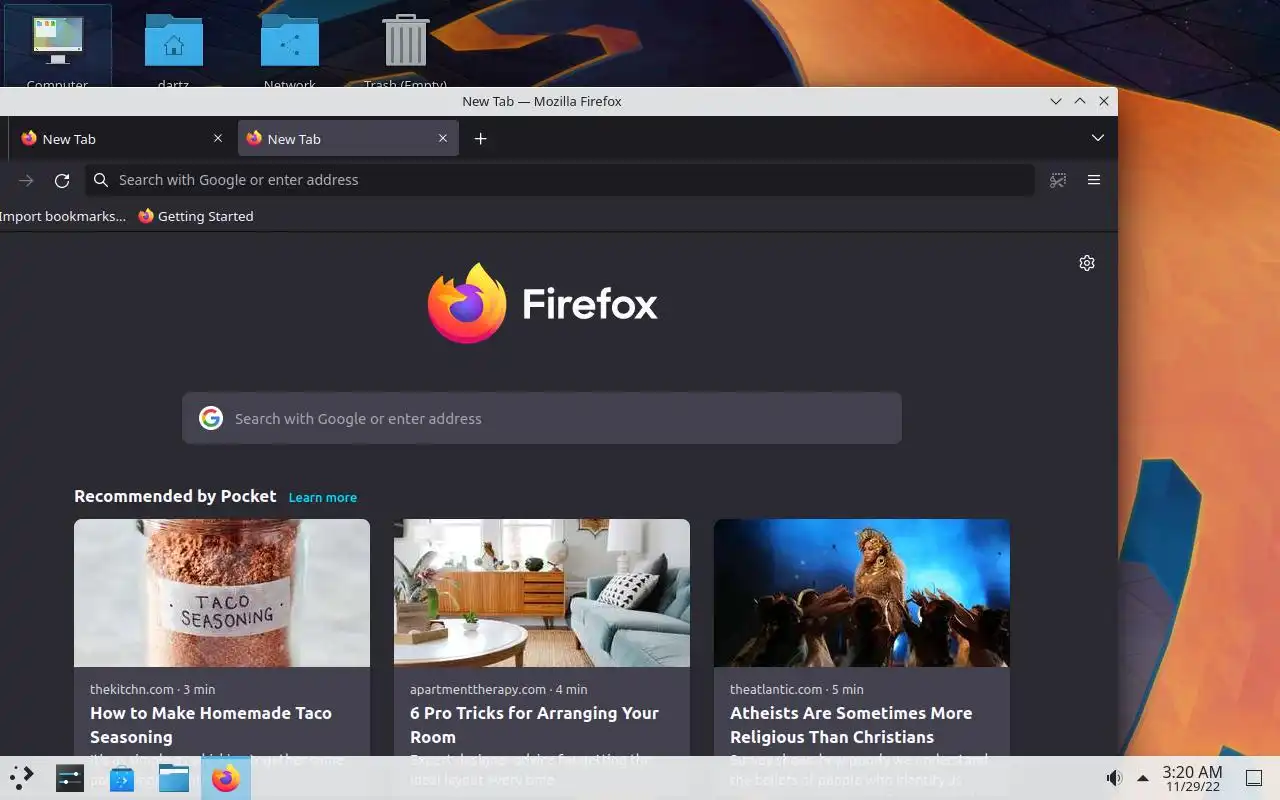Click the screenshot scissors toolbar icon
The image size is (1280, 800).
(x=1058, y=180)
